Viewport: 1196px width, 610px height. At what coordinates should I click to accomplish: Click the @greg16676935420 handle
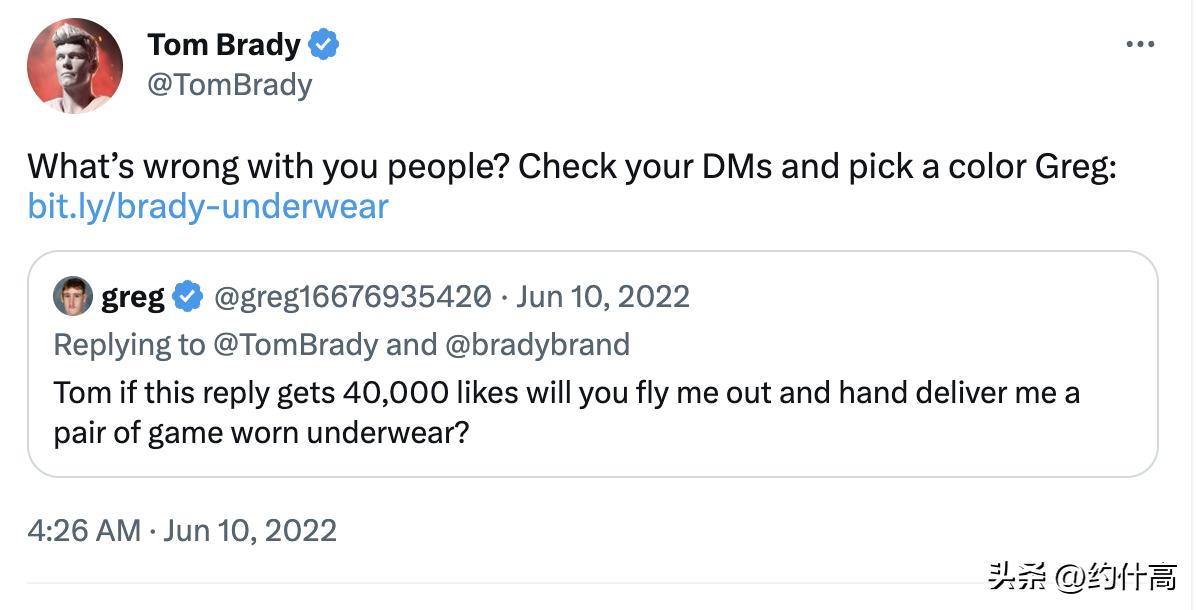click(353, 297)
